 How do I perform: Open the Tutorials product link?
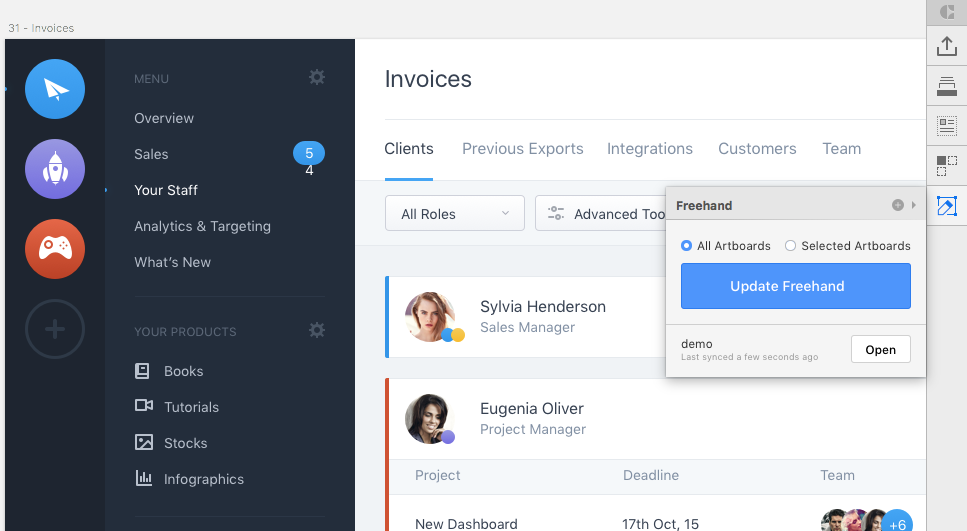tap(191, 407)
